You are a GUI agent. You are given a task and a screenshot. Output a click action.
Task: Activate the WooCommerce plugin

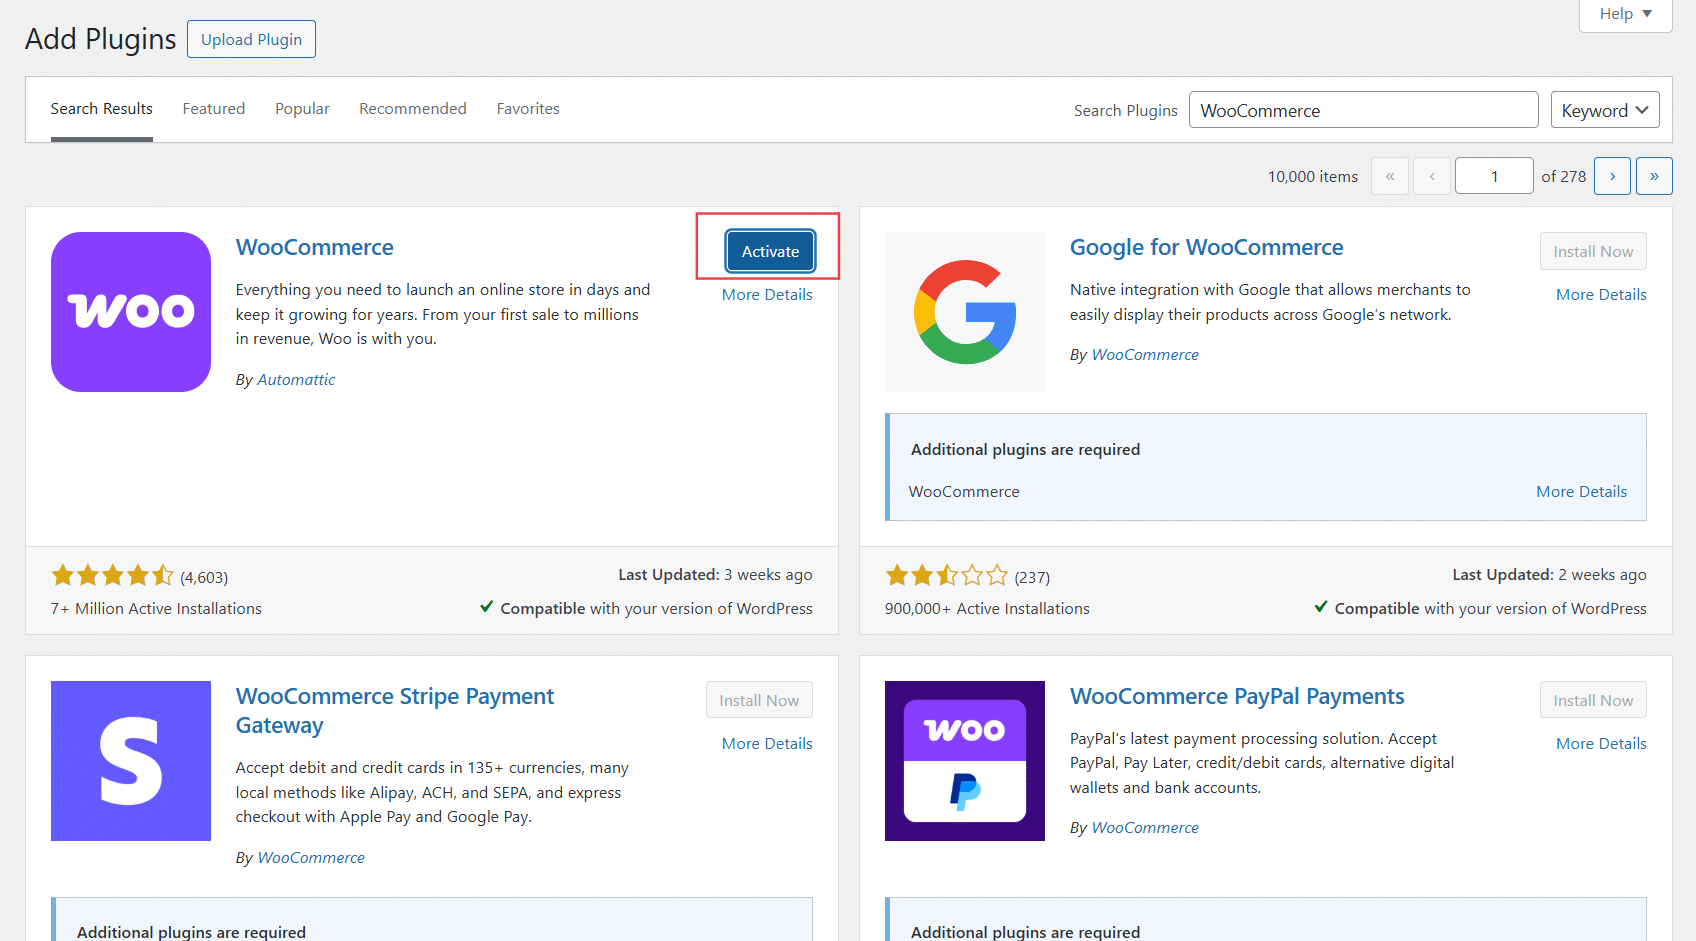770,252
